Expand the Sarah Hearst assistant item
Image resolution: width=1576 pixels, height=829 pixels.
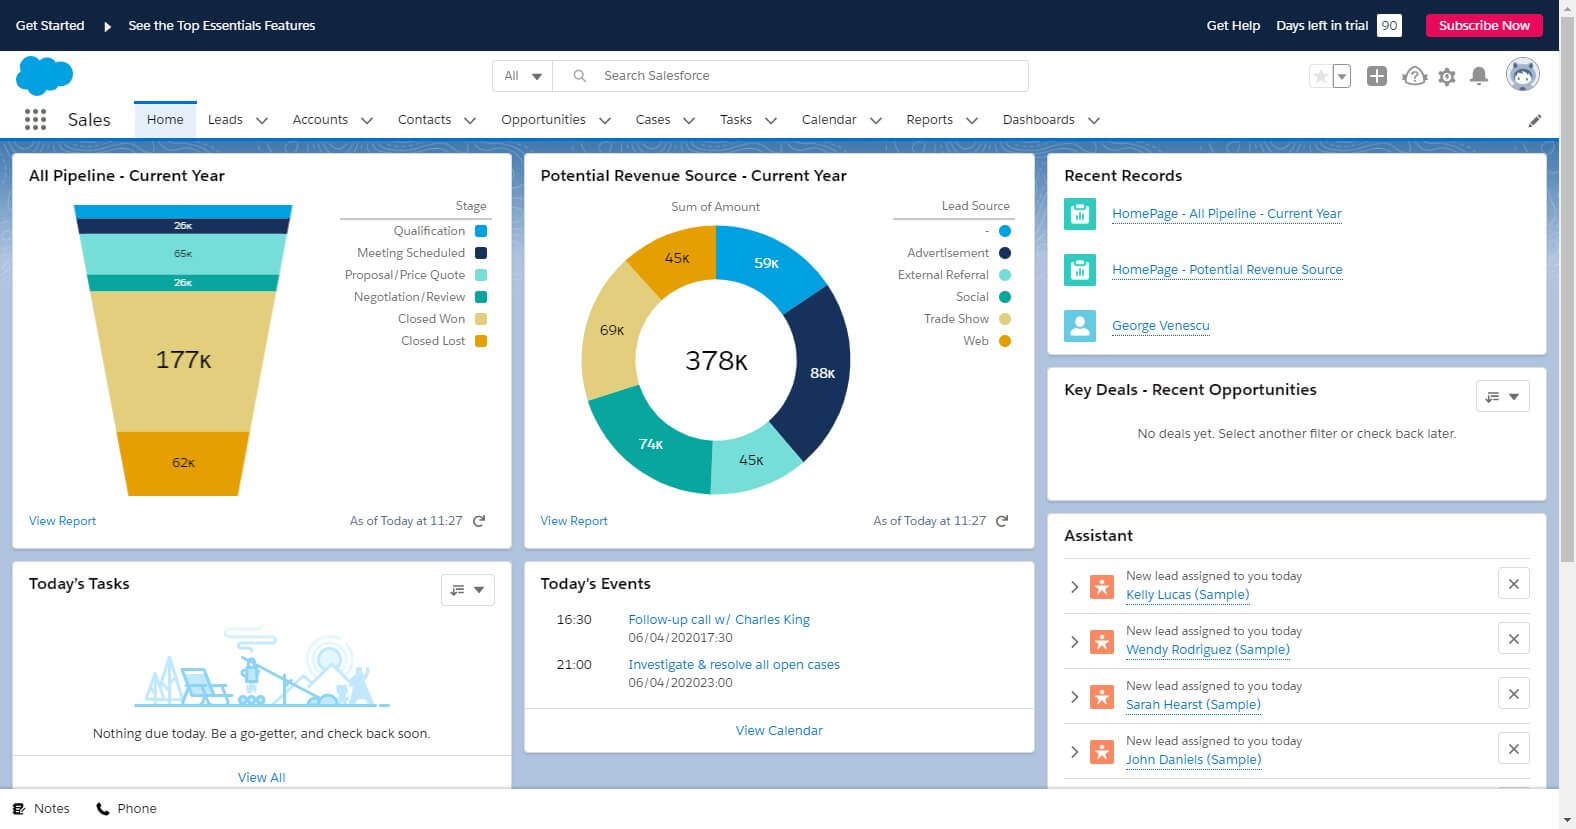(x=1074, y=697)
